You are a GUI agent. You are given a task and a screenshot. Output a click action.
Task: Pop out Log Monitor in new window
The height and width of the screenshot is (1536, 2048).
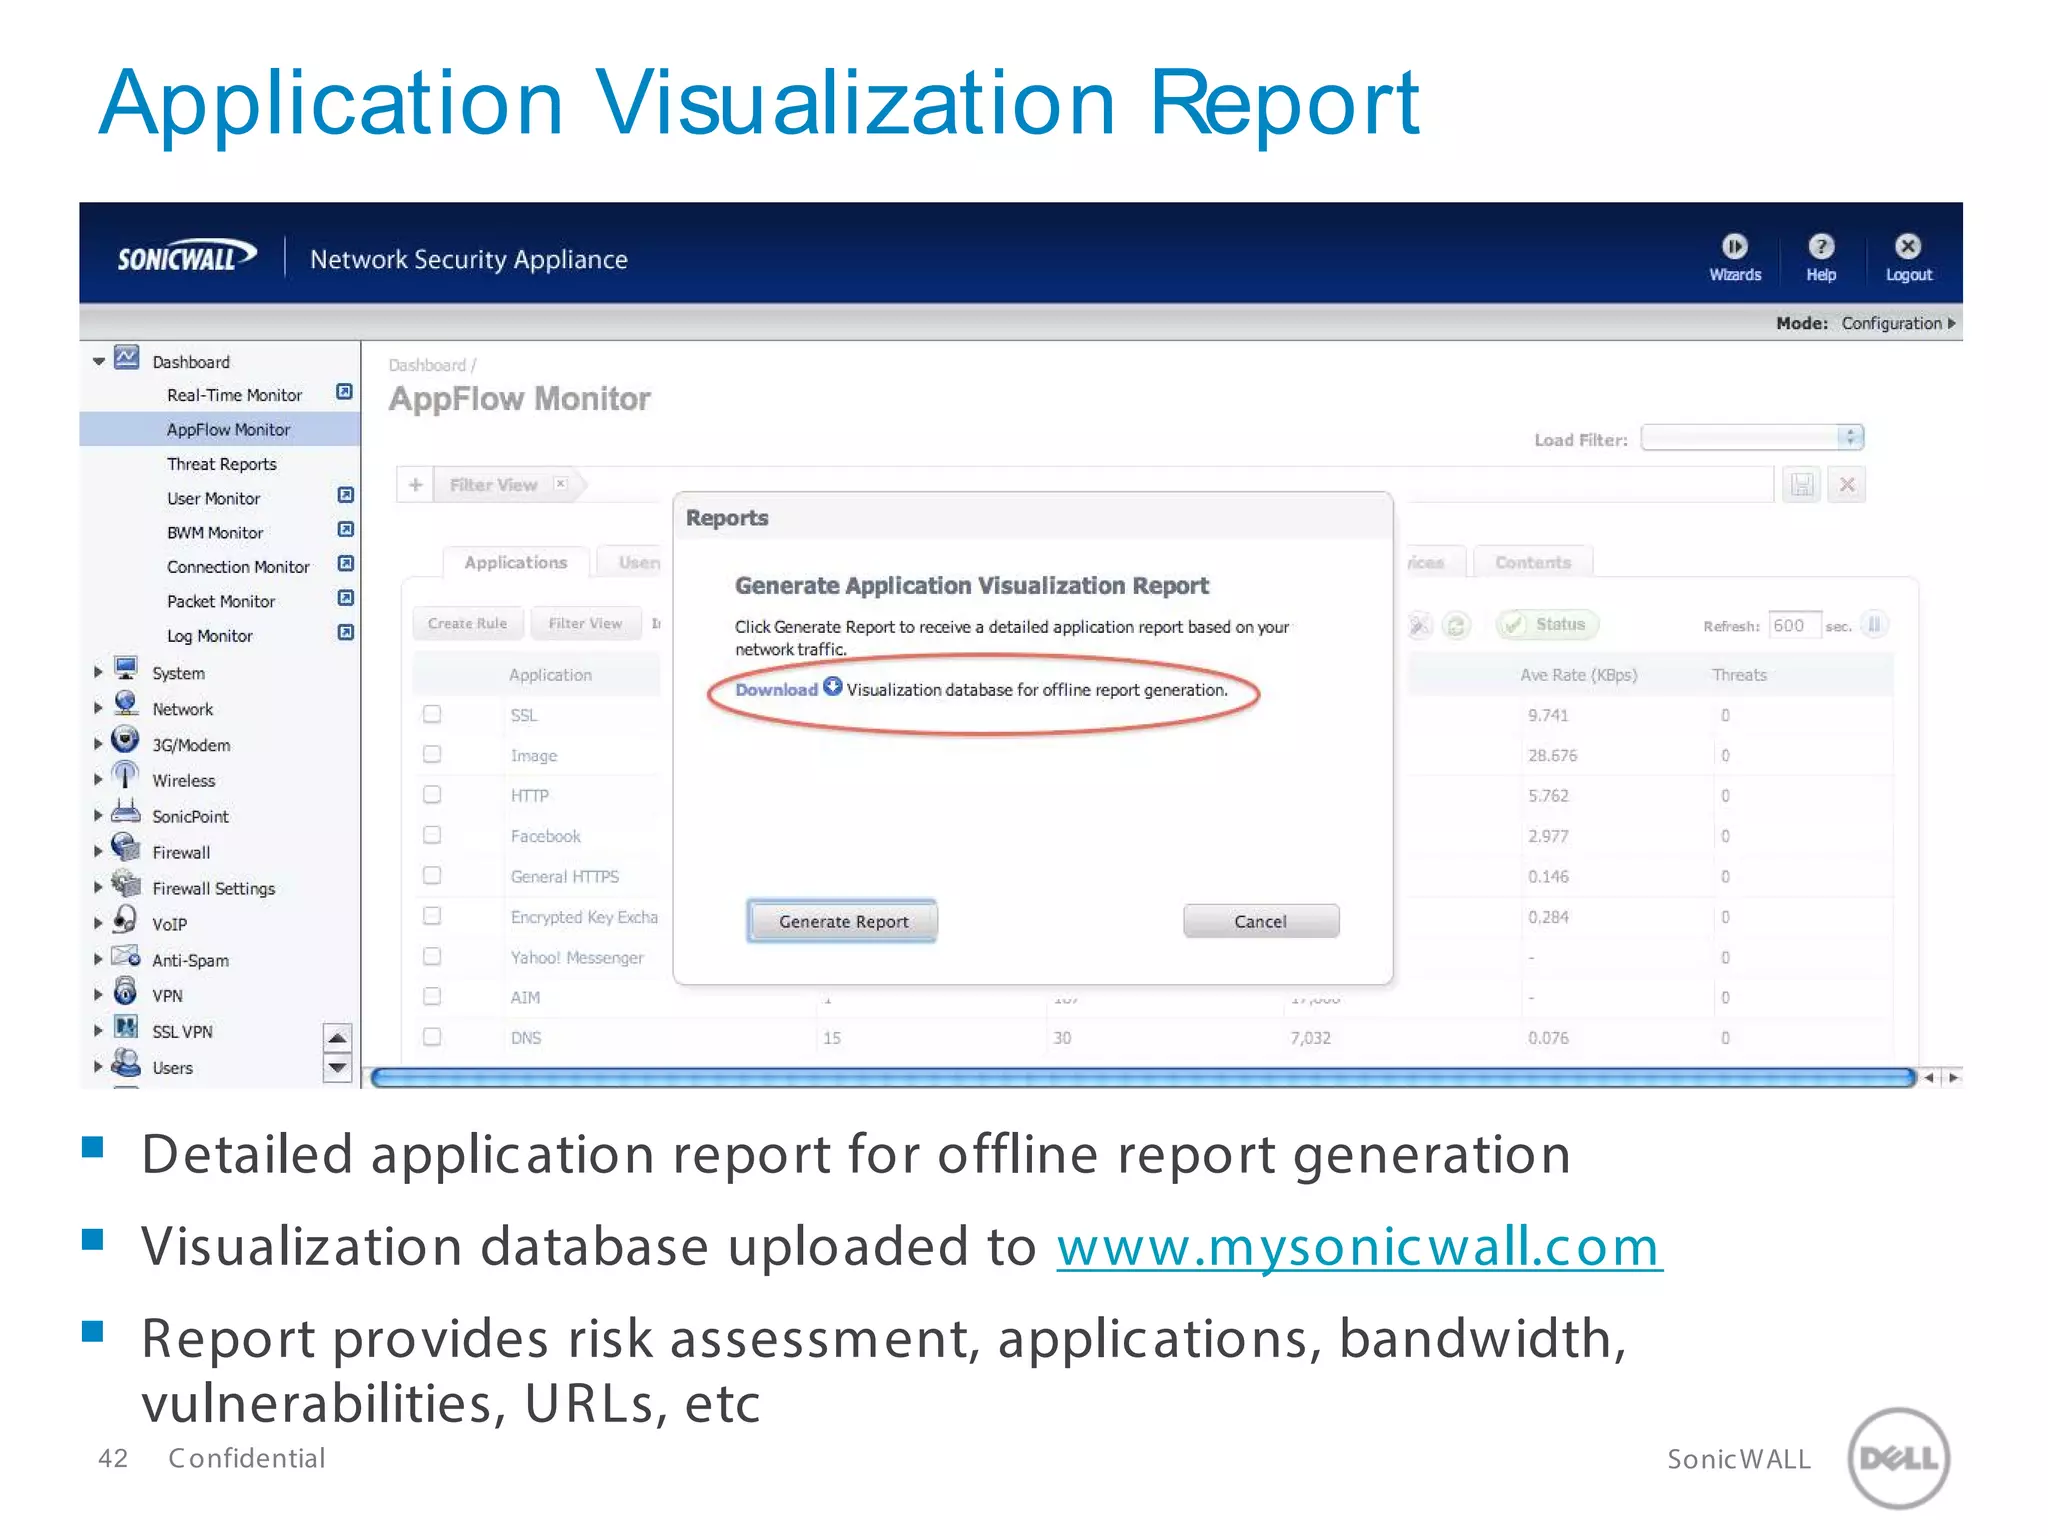click(346, 633)
